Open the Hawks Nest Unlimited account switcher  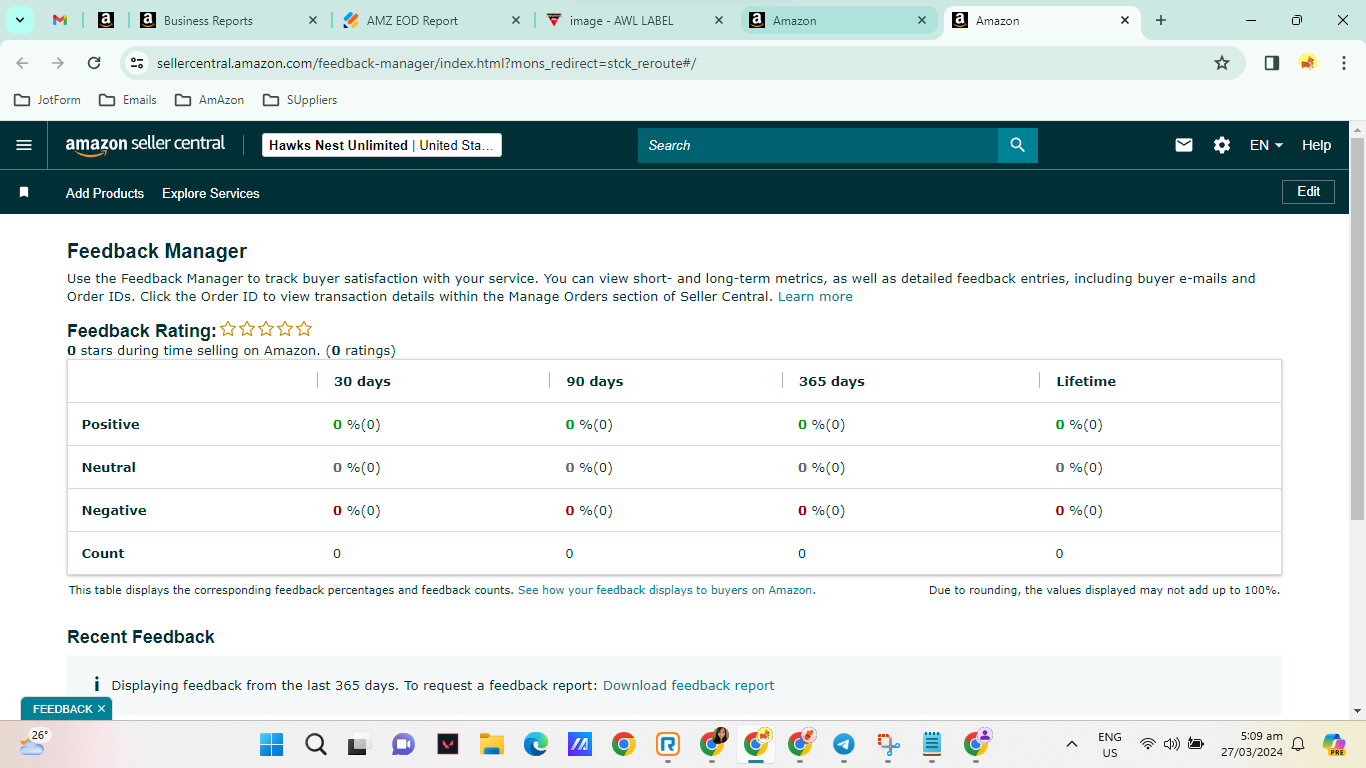(x=382, y=145)
